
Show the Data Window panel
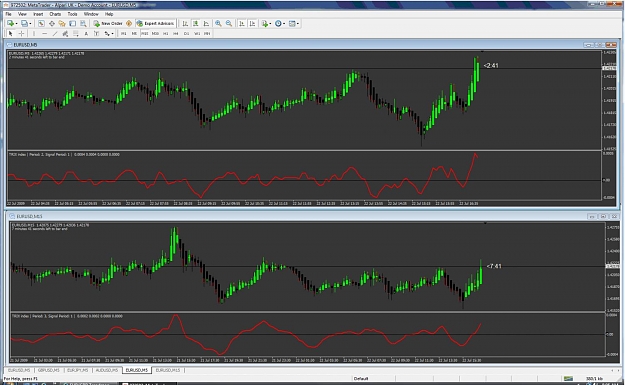point(52,24)
